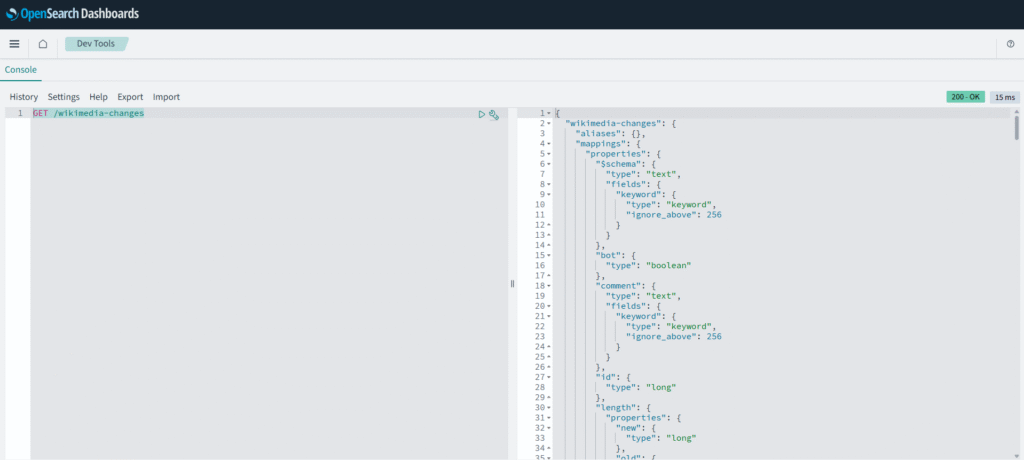Click the "long" value on line 33
The height and width of the screenshot is (460, 1024).
(681, 438)
